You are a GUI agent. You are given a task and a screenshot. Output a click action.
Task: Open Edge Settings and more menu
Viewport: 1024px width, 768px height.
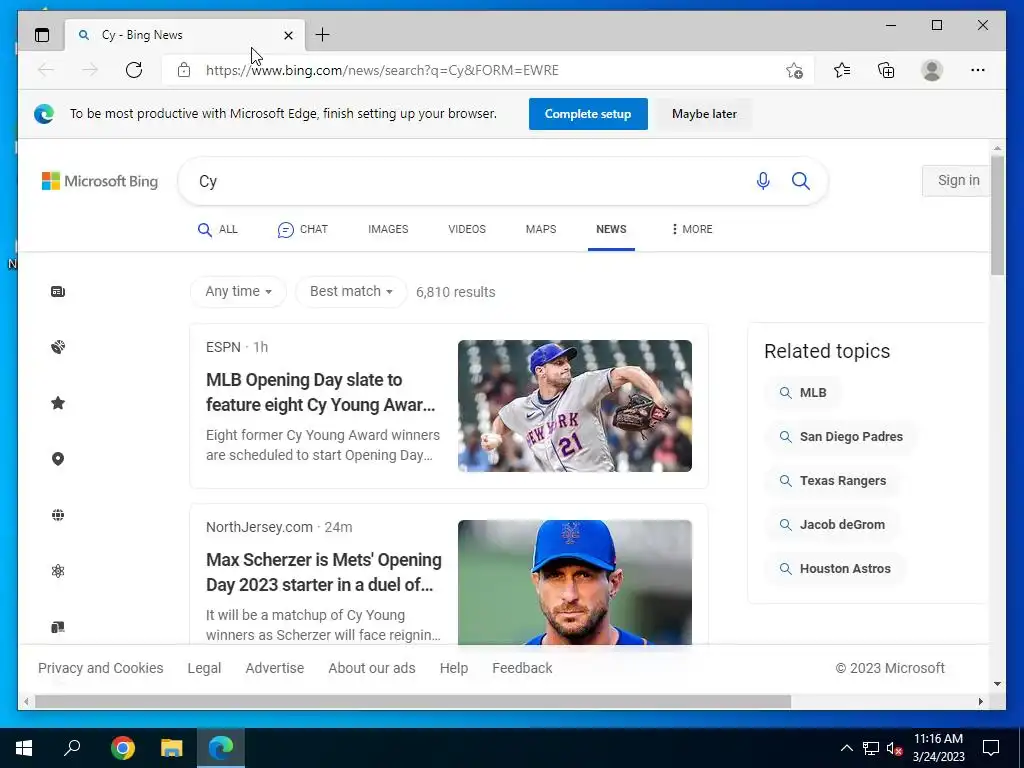point(978,70)
